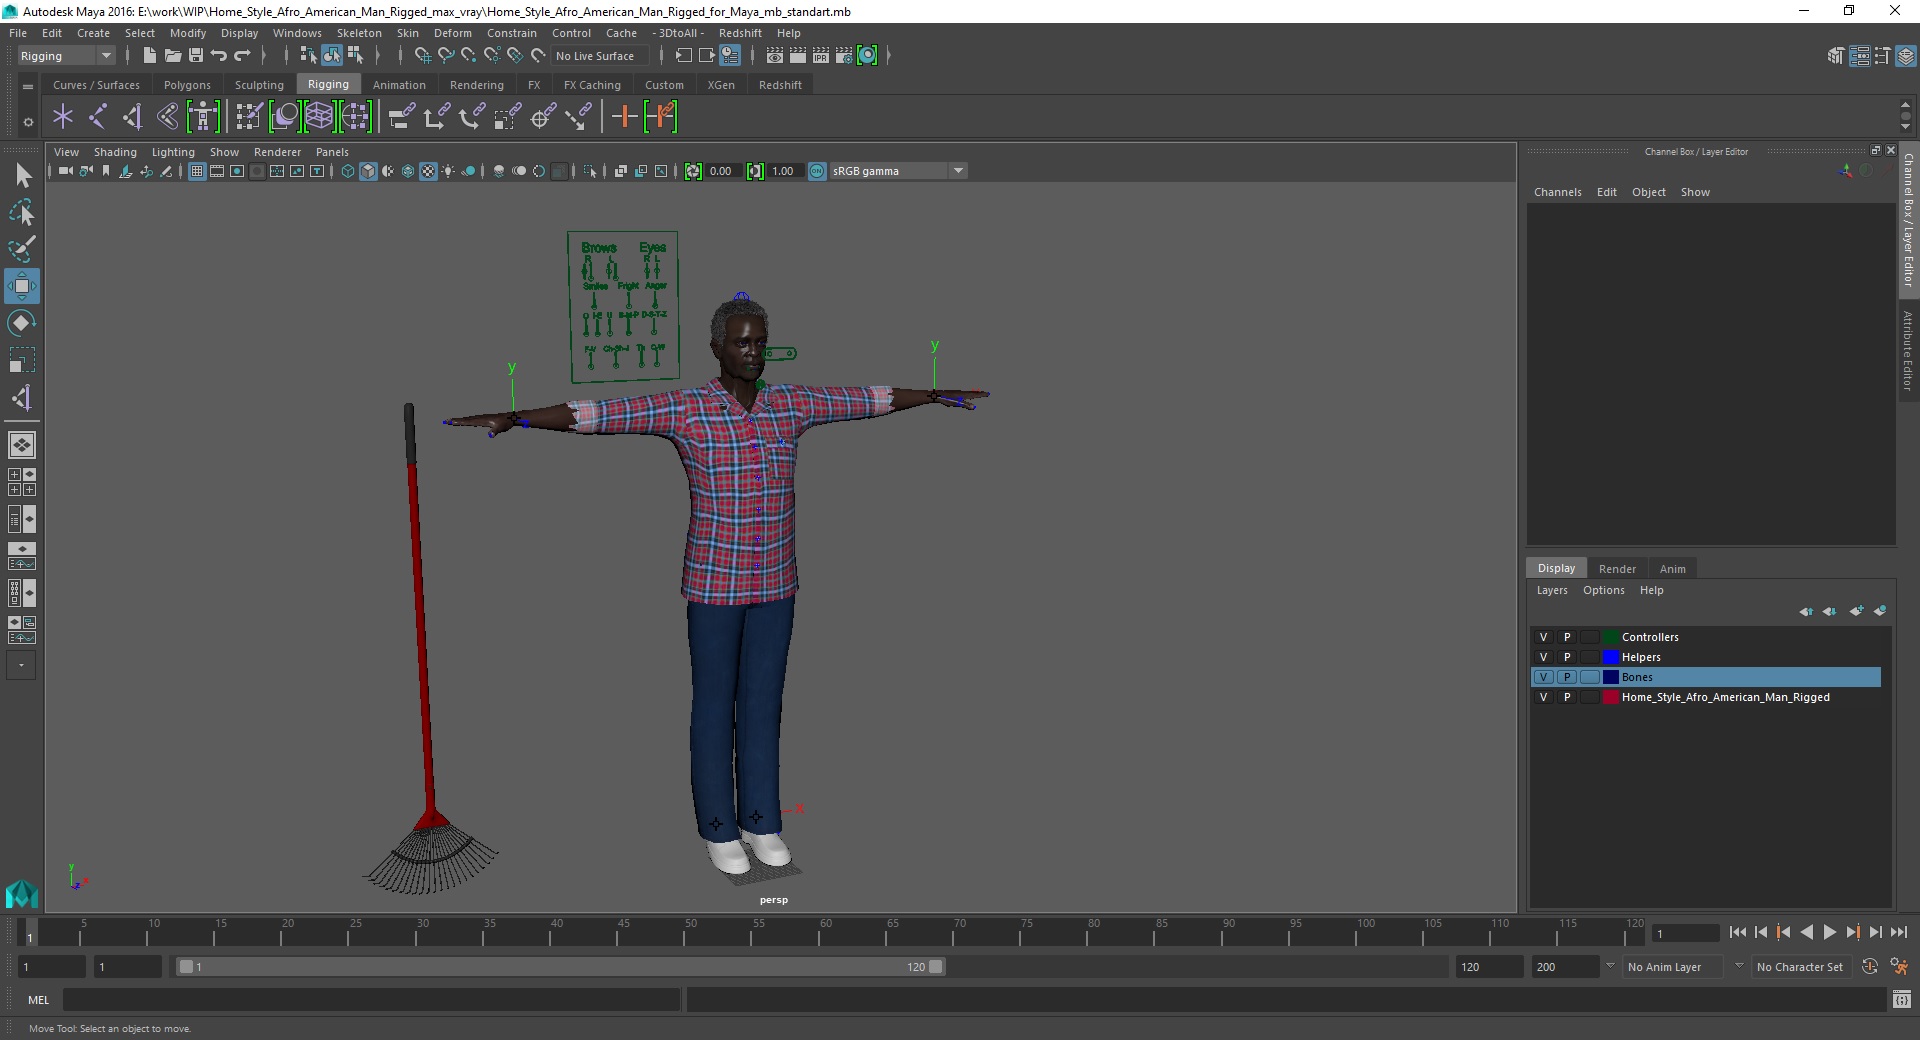The width and height of the screenshot is (1920, 1040).
Task: Click the Parent Constraint shelf icon
Action: coord(403,117)
